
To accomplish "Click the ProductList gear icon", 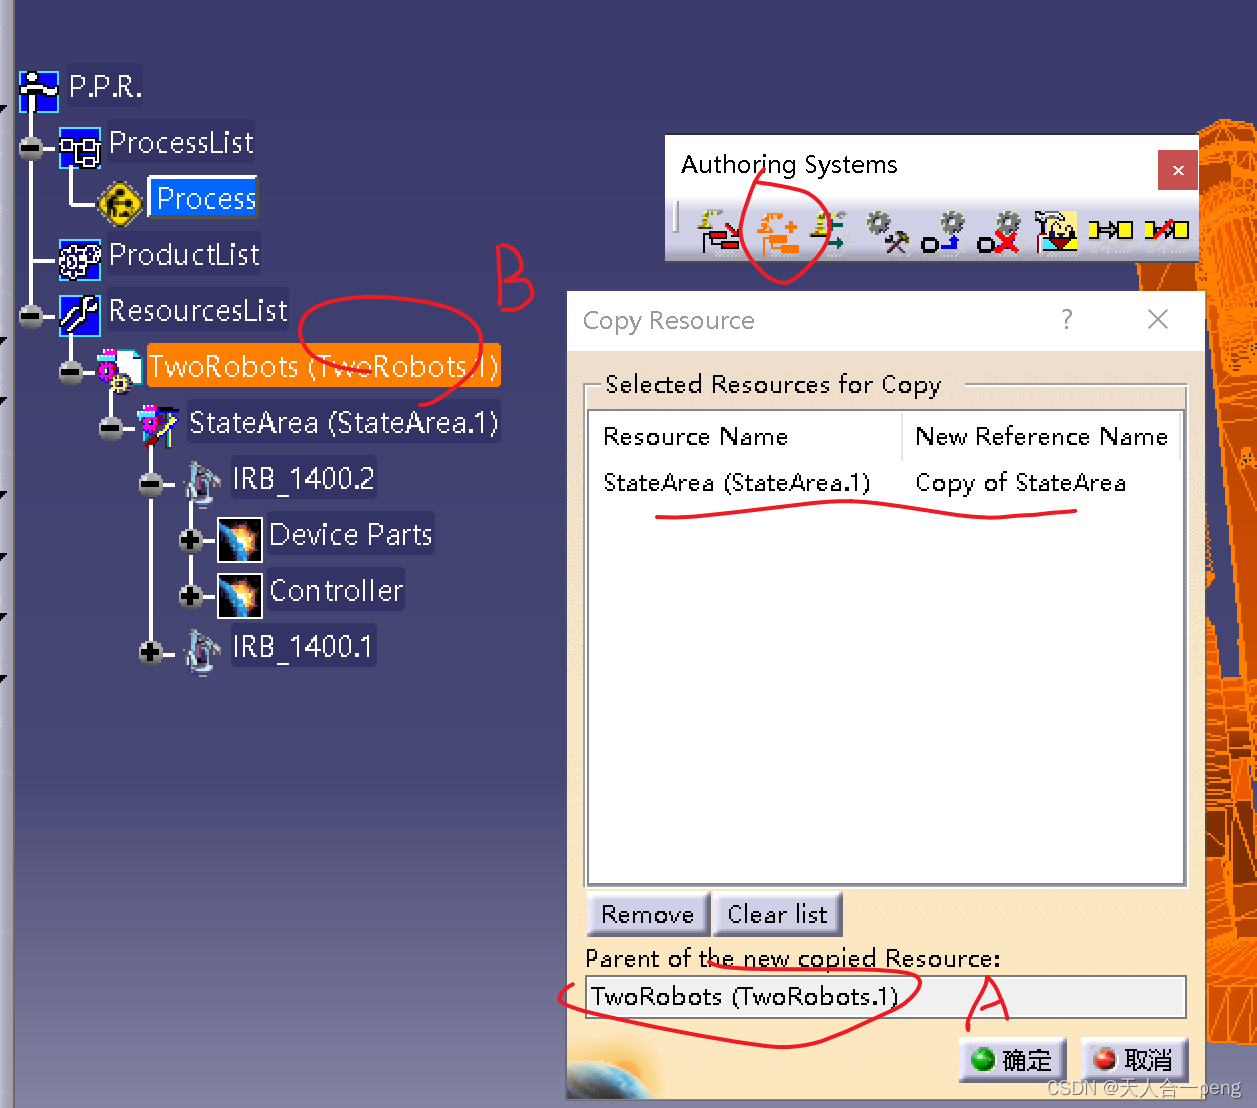I will pyautogui.click(x=80, y=260).
